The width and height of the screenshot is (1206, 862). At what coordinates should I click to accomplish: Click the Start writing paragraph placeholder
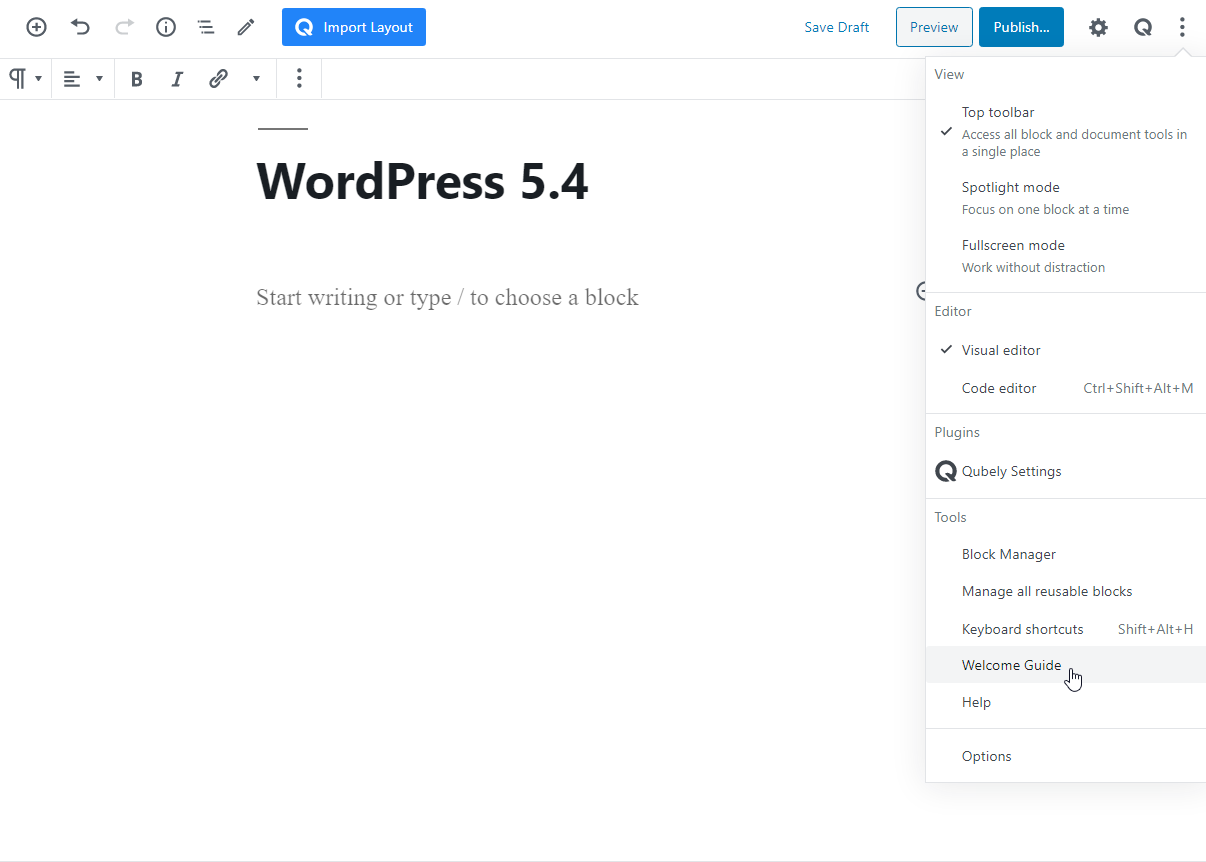coord(447,297)
